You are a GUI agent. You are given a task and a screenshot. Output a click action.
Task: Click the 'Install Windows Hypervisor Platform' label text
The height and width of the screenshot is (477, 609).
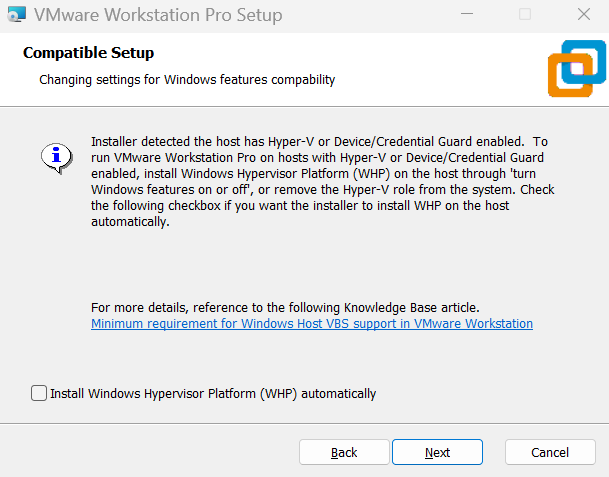(x=212, y=394)
